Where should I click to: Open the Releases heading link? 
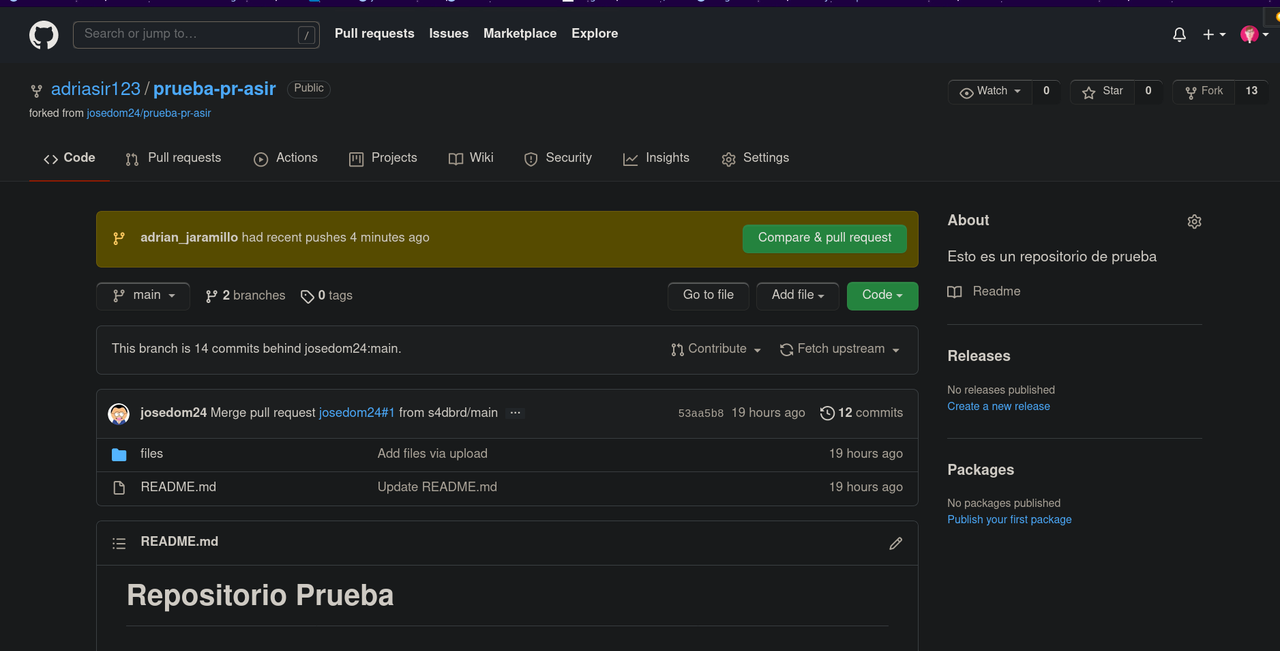coord(979,356)
